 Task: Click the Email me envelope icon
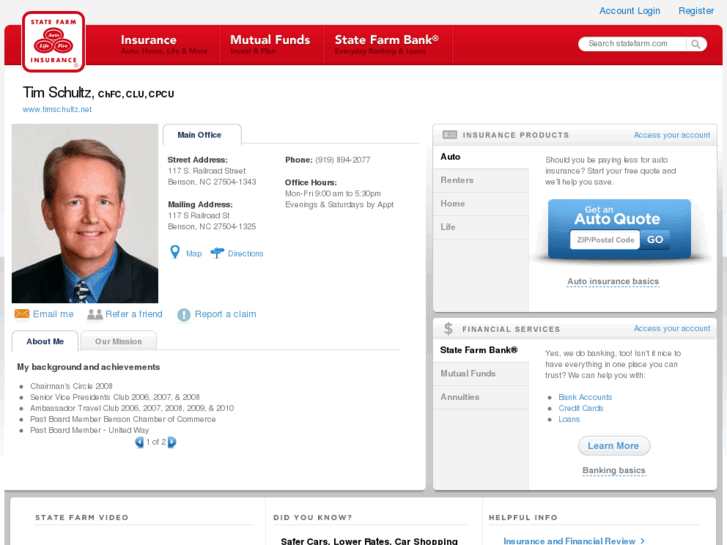(22, 314)
